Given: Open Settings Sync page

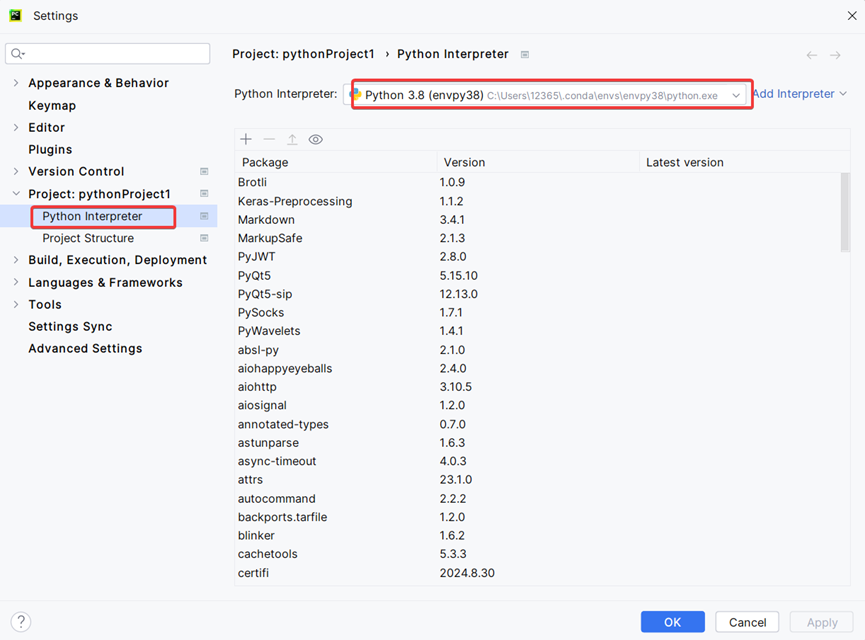Looking at the screenshot, I should (70, 327).
